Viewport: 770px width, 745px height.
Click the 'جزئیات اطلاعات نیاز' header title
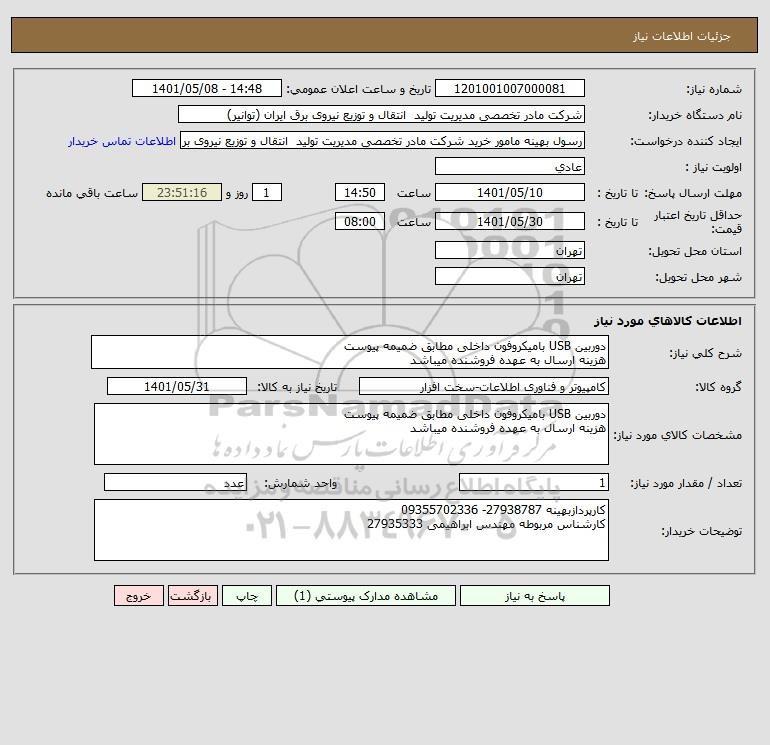point(682,36)
